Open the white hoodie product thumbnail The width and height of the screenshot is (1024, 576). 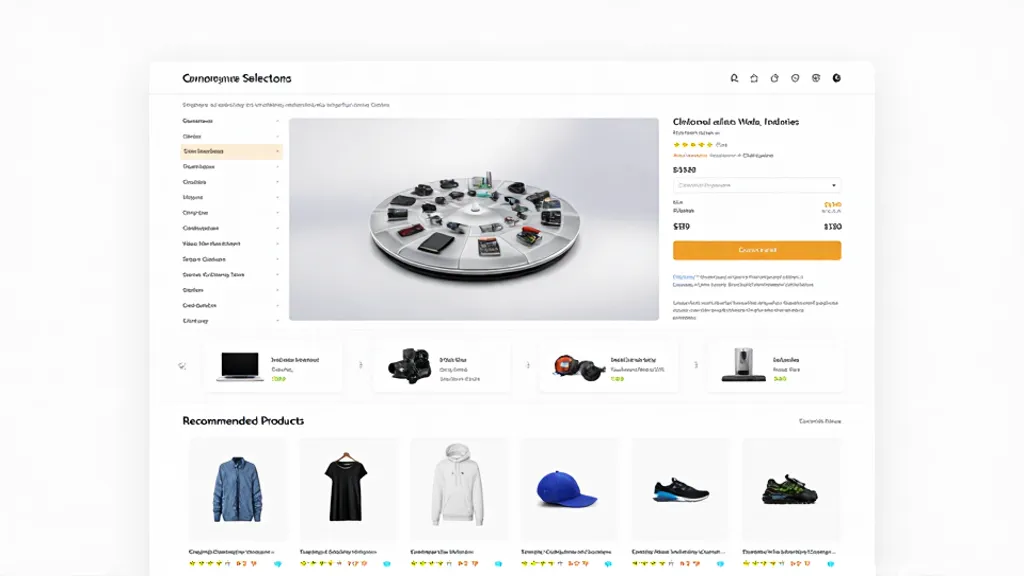[x=458, y=487]
